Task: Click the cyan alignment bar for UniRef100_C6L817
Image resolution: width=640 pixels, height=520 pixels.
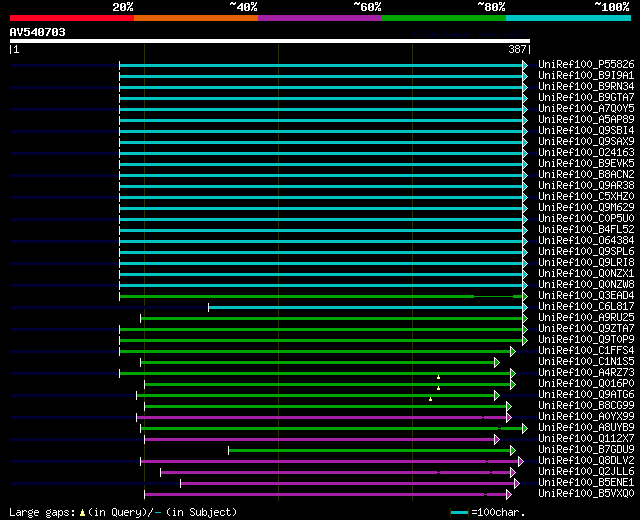Action: [x=366, y=307]
